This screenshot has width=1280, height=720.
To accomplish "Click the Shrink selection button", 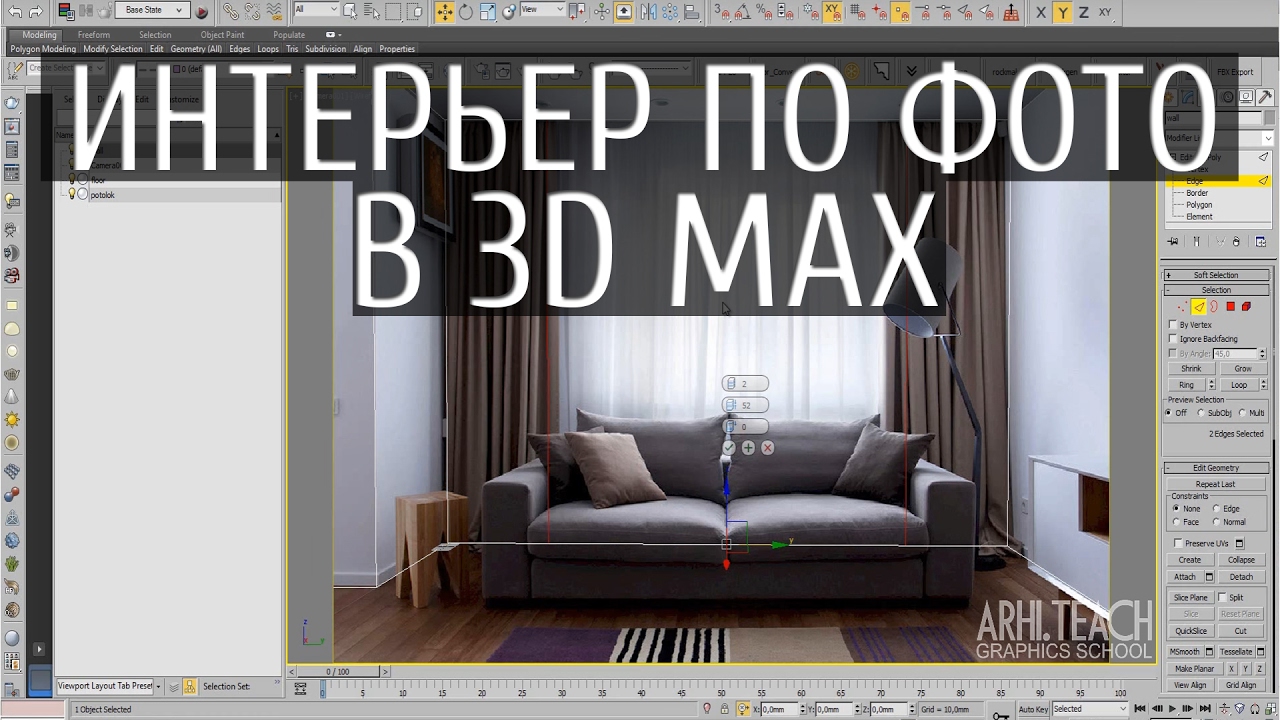I will 1191,369.
